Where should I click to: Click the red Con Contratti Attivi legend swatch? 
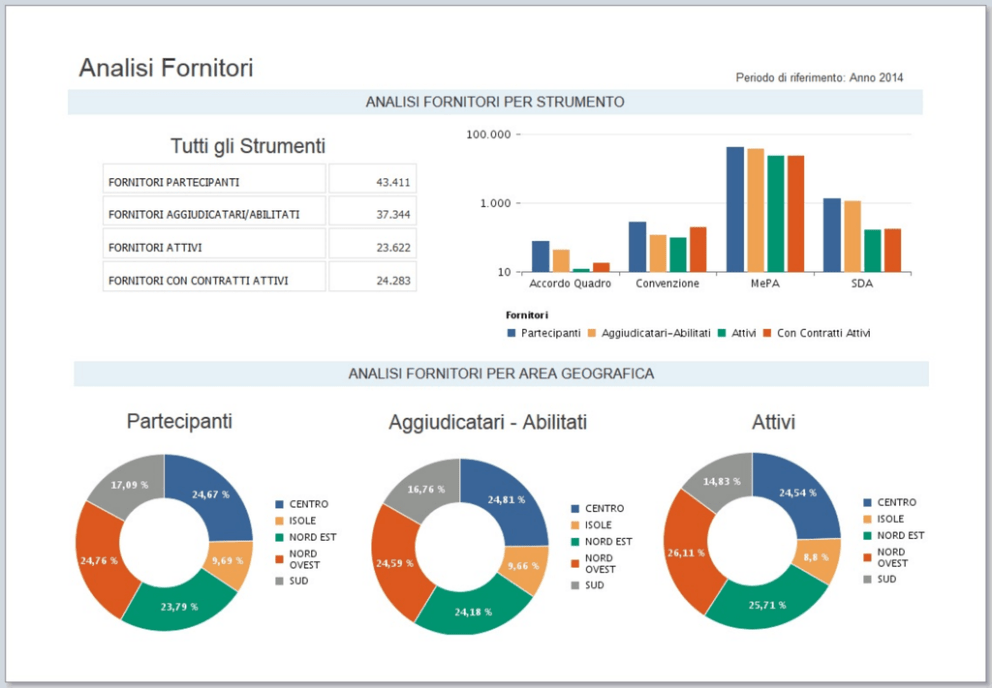(x=767, y=333)
